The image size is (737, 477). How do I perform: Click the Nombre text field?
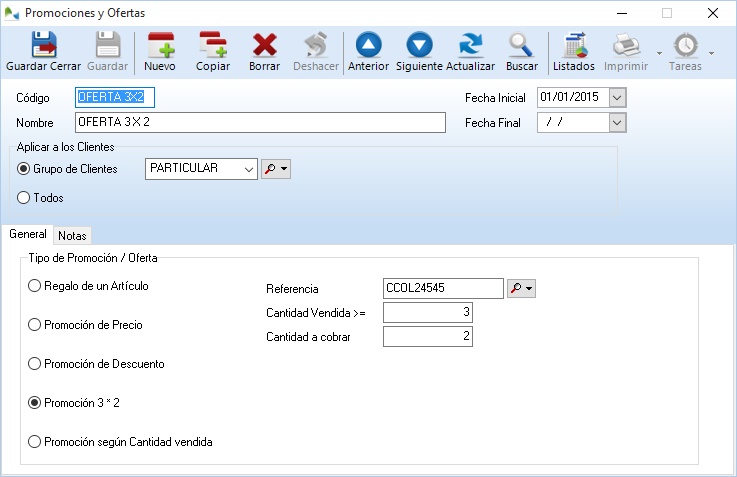(260, 123)
